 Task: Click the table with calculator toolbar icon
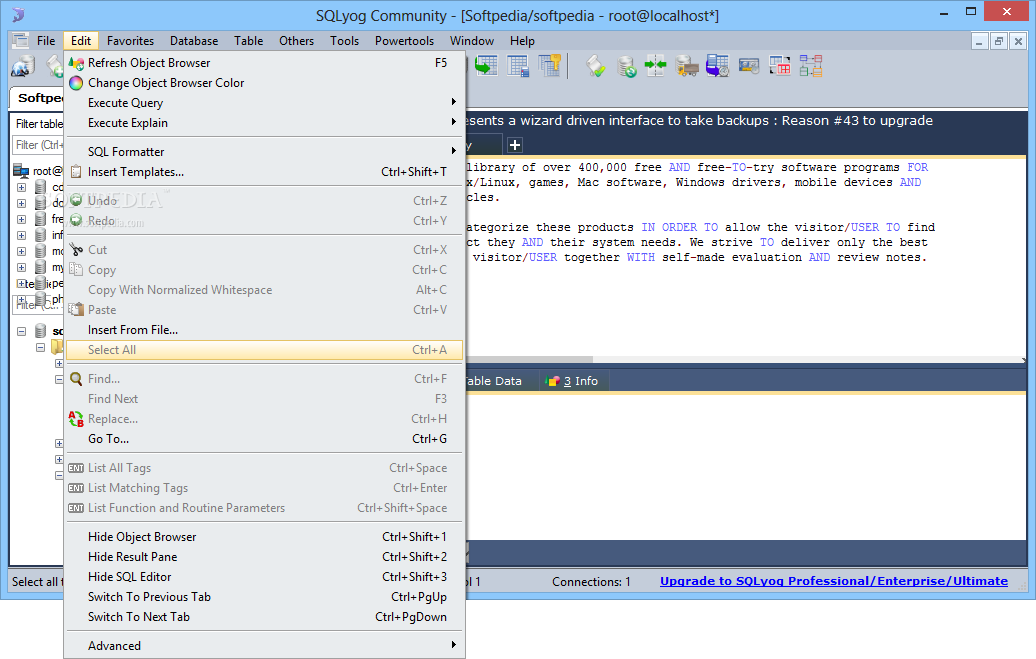pos(518,66)
